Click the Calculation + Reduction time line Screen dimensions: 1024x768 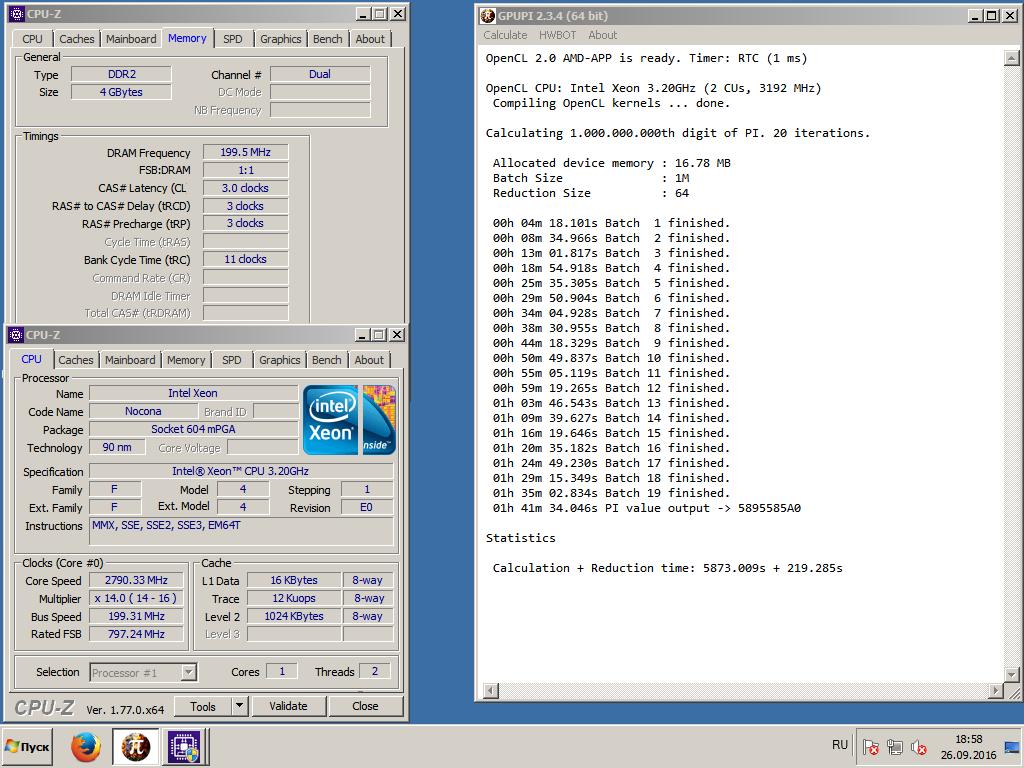click(x=667, y=568)
